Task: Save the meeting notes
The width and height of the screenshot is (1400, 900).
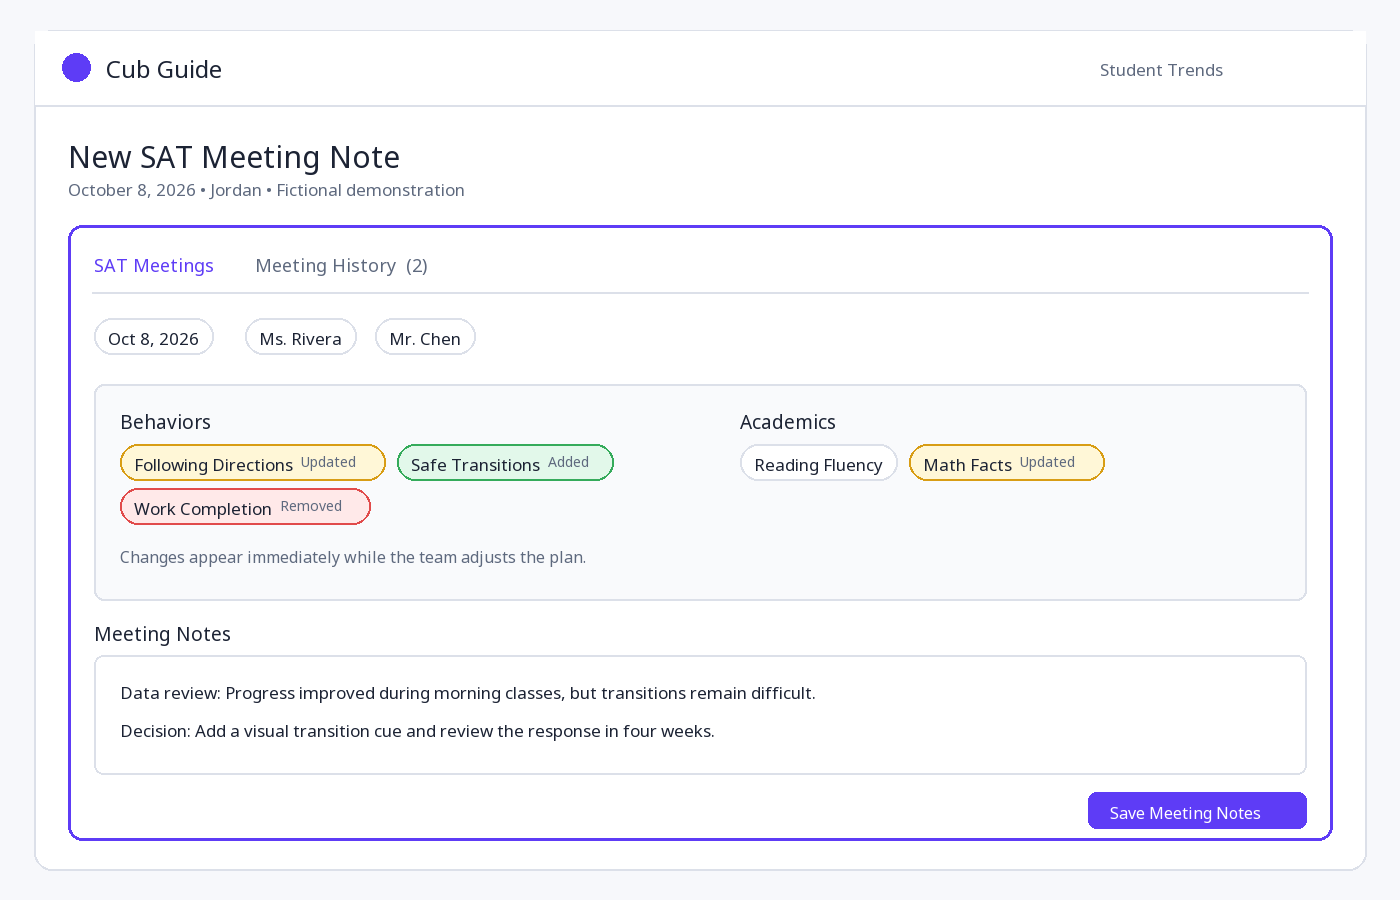Action: coord(1197,811)
